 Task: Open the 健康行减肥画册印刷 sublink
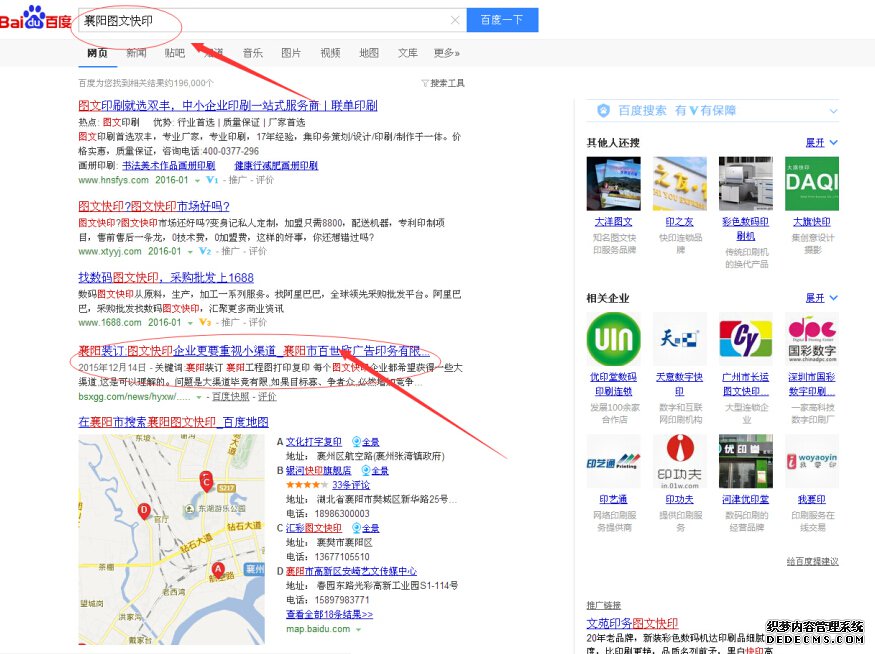[276, 166]
